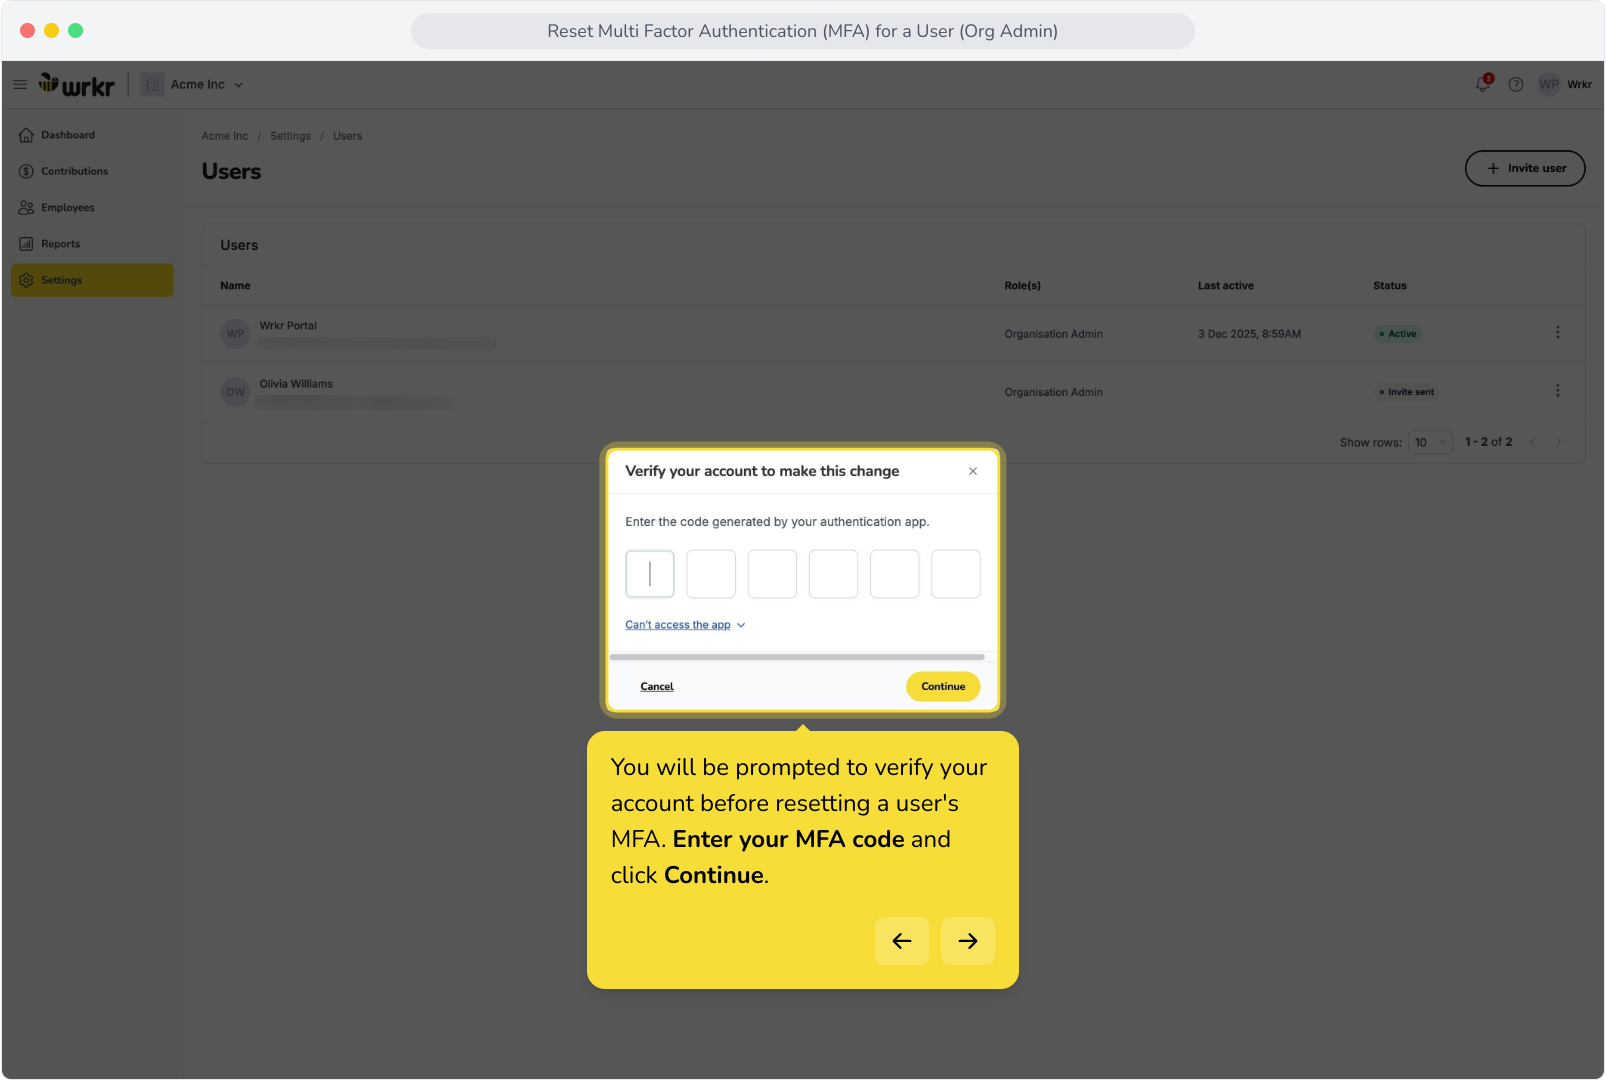1606x1080 pixels.
Task: Click the Status column header
Action: click(x=1390, y=286)
